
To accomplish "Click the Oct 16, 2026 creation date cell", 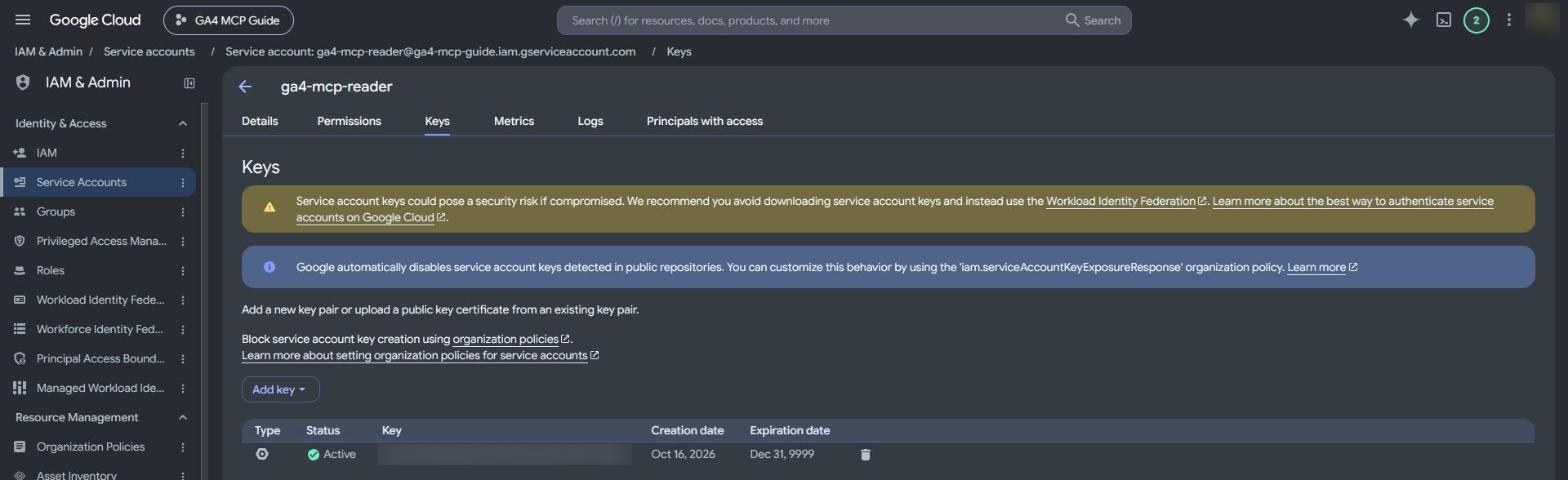I will coord(683,454).
